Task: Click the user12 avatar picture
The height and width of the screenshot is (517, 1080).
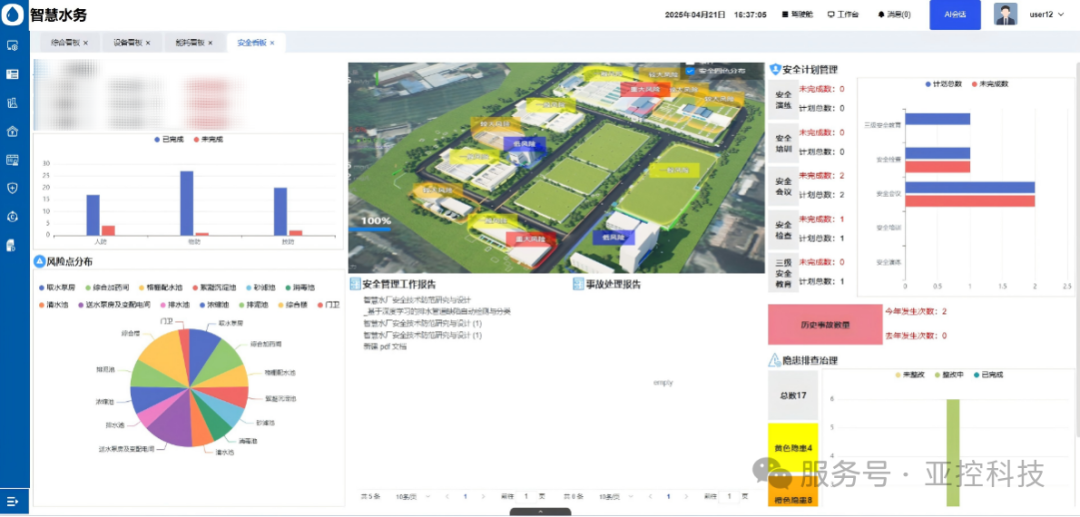Action: [x=1005, y=15]
